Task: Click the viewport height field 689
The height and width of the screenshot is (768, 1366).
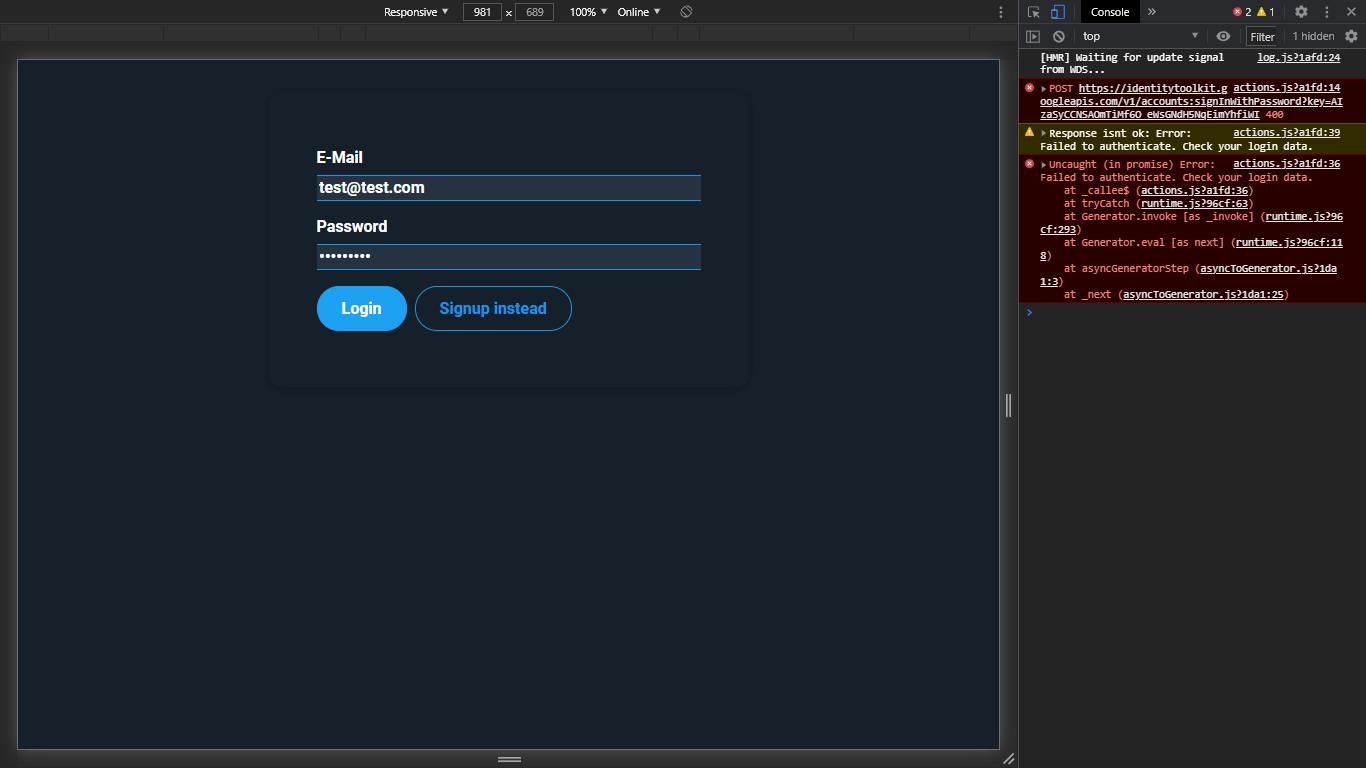Action: coord(534,12)
